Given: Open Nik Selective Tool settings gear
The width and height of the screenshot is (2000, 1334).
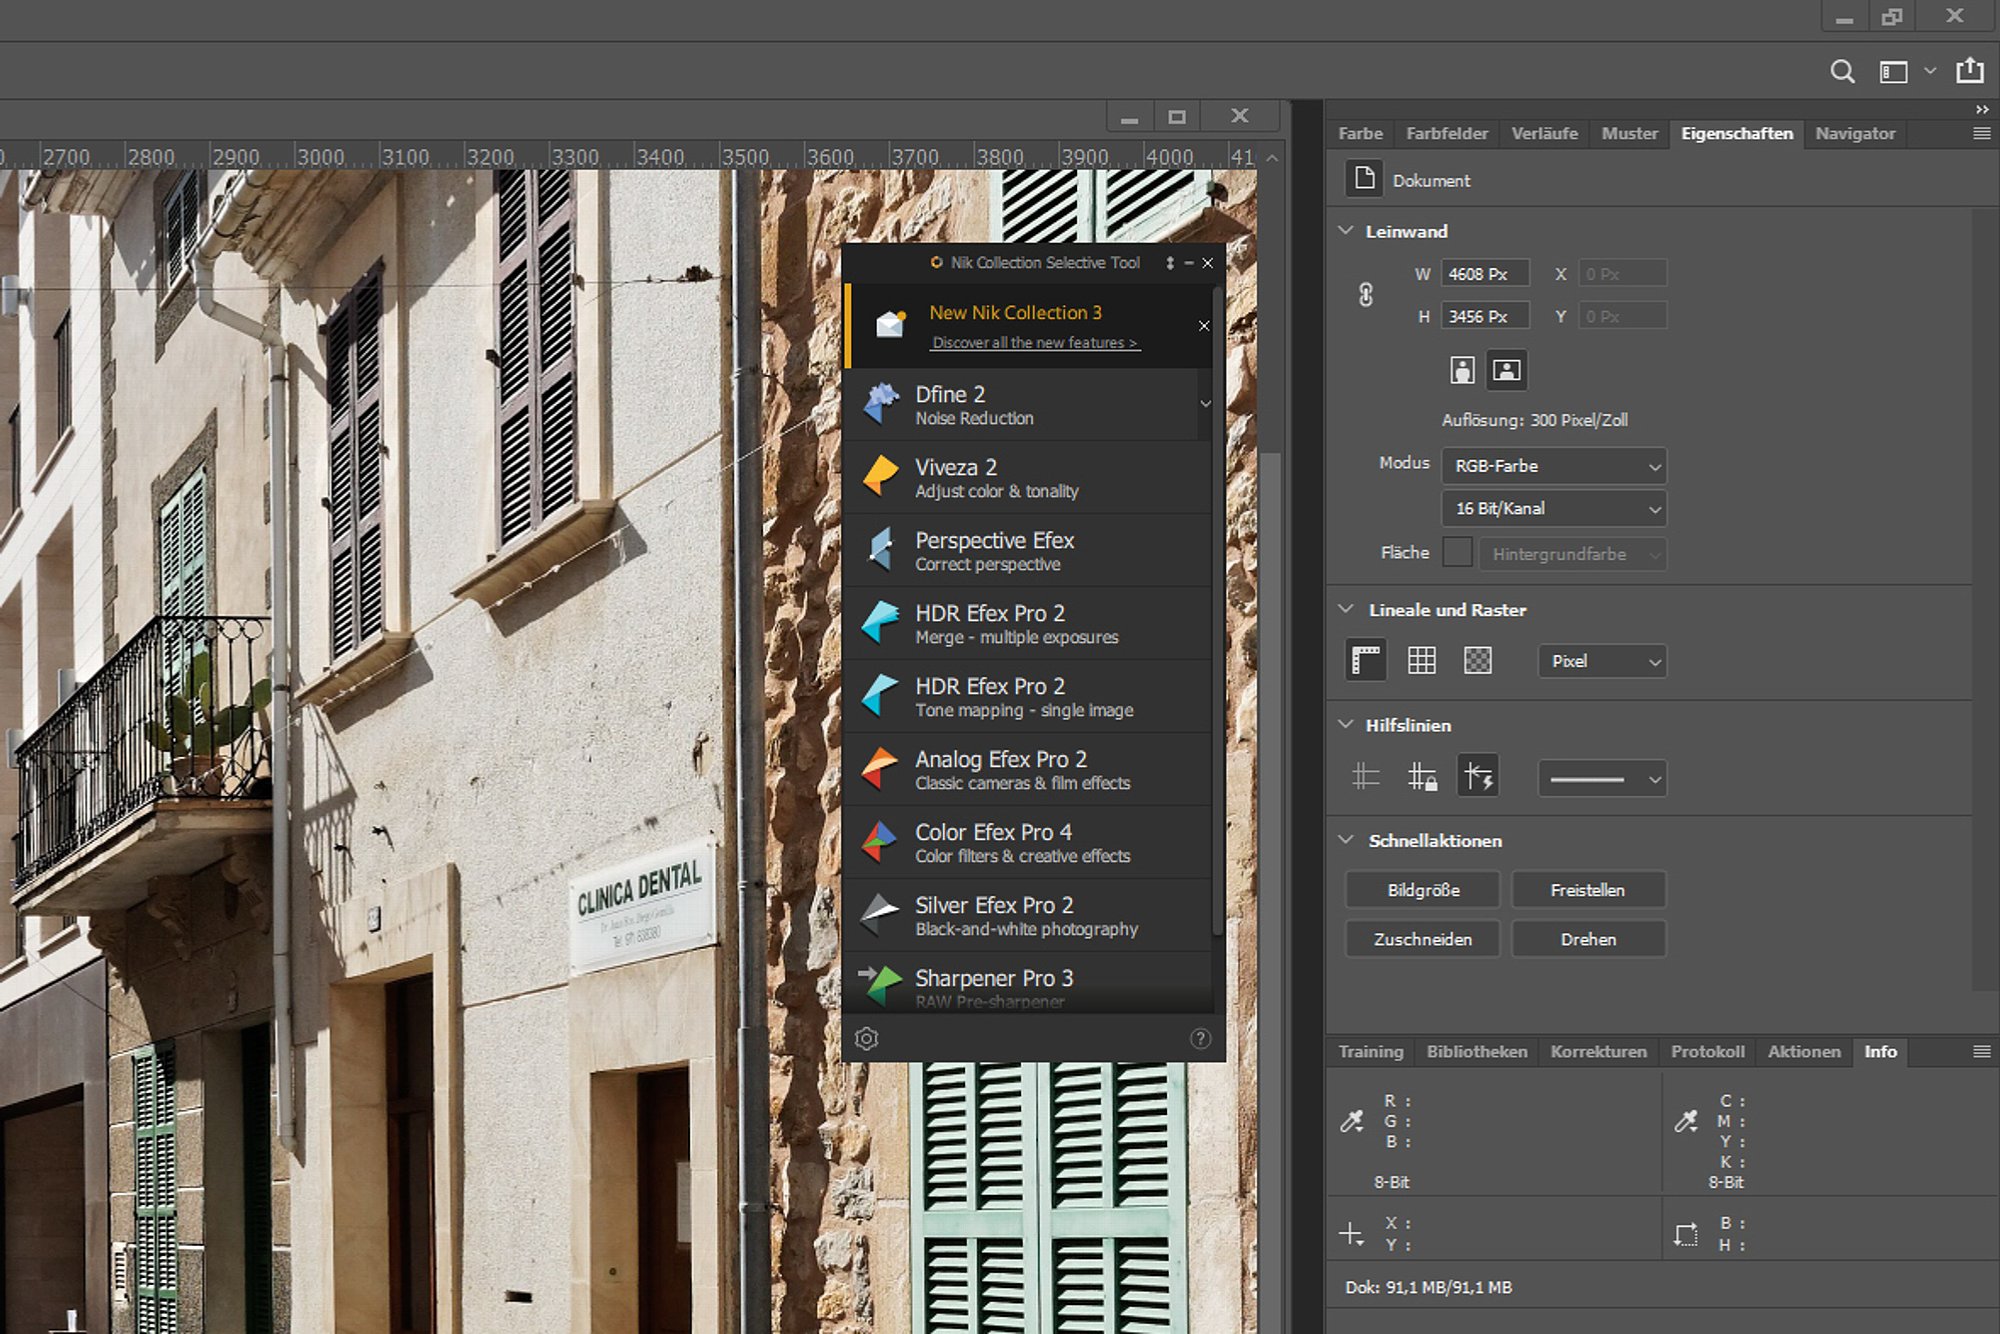Looking at the screenshot, I should [866, 1039].
